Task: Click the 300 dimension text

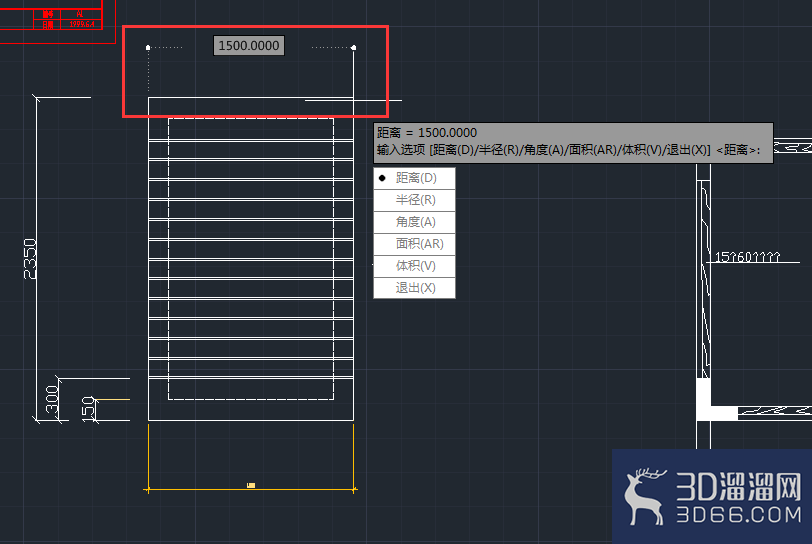Action: click(x=52, y=399)
